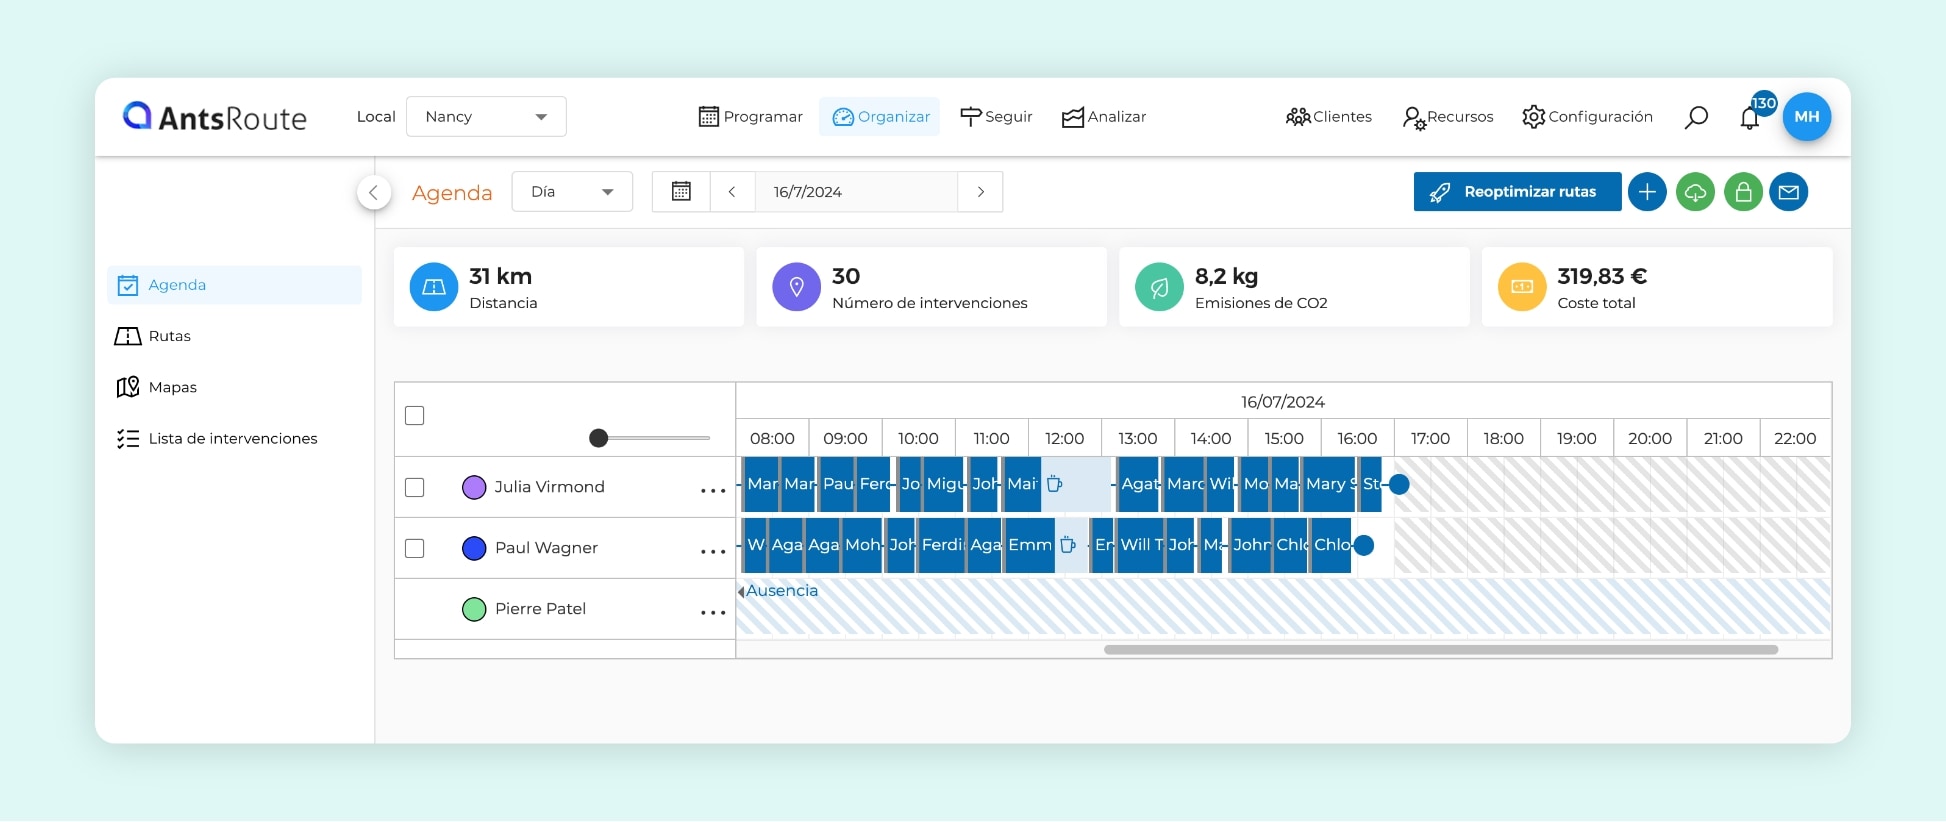Toggle the select-all checkbox in header
The height and width of the screenshot is (822, 1946).
point(415,415)
